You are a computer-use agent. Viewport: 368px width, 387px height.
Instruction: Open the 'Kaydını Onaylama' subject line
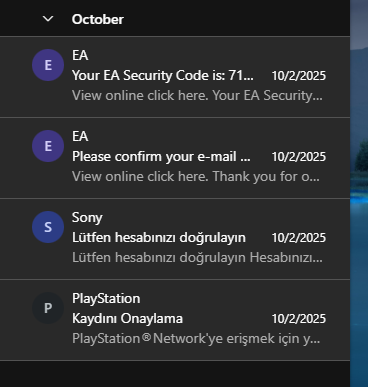click(x=127, y=319)
